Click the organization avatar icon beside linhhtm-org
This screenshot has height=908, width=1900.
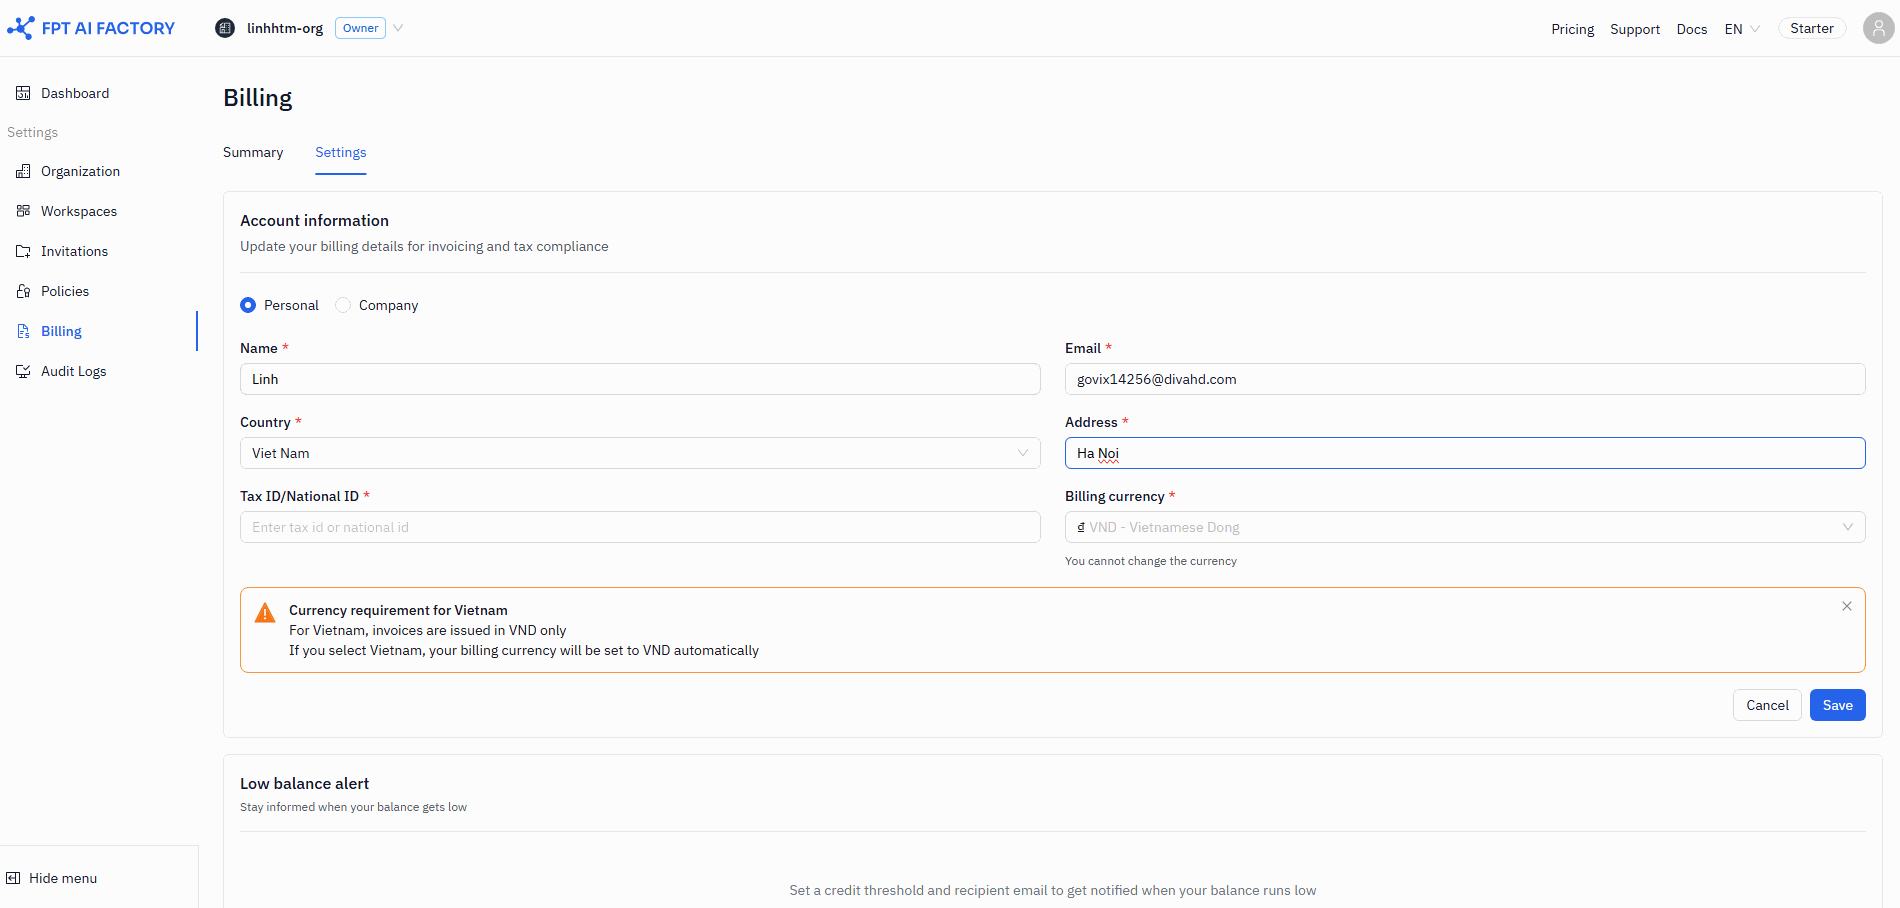[x=225, y=28]
